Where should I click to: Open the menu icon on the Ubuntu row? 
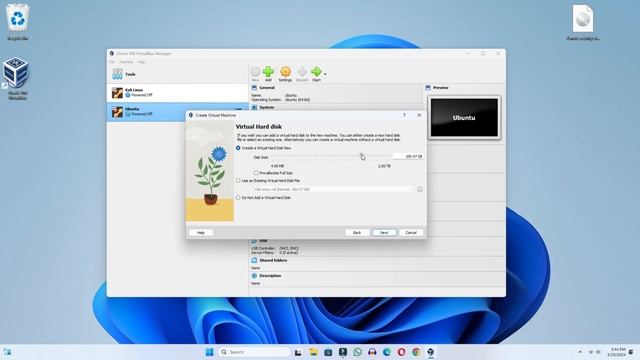239,109
